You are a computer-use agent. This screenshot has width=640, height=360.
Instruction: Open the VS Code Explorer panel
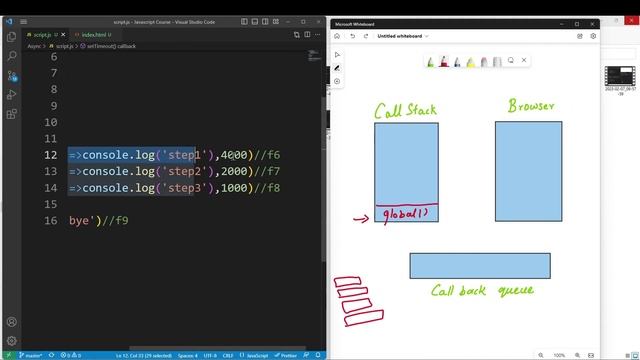tap(12, 37)
